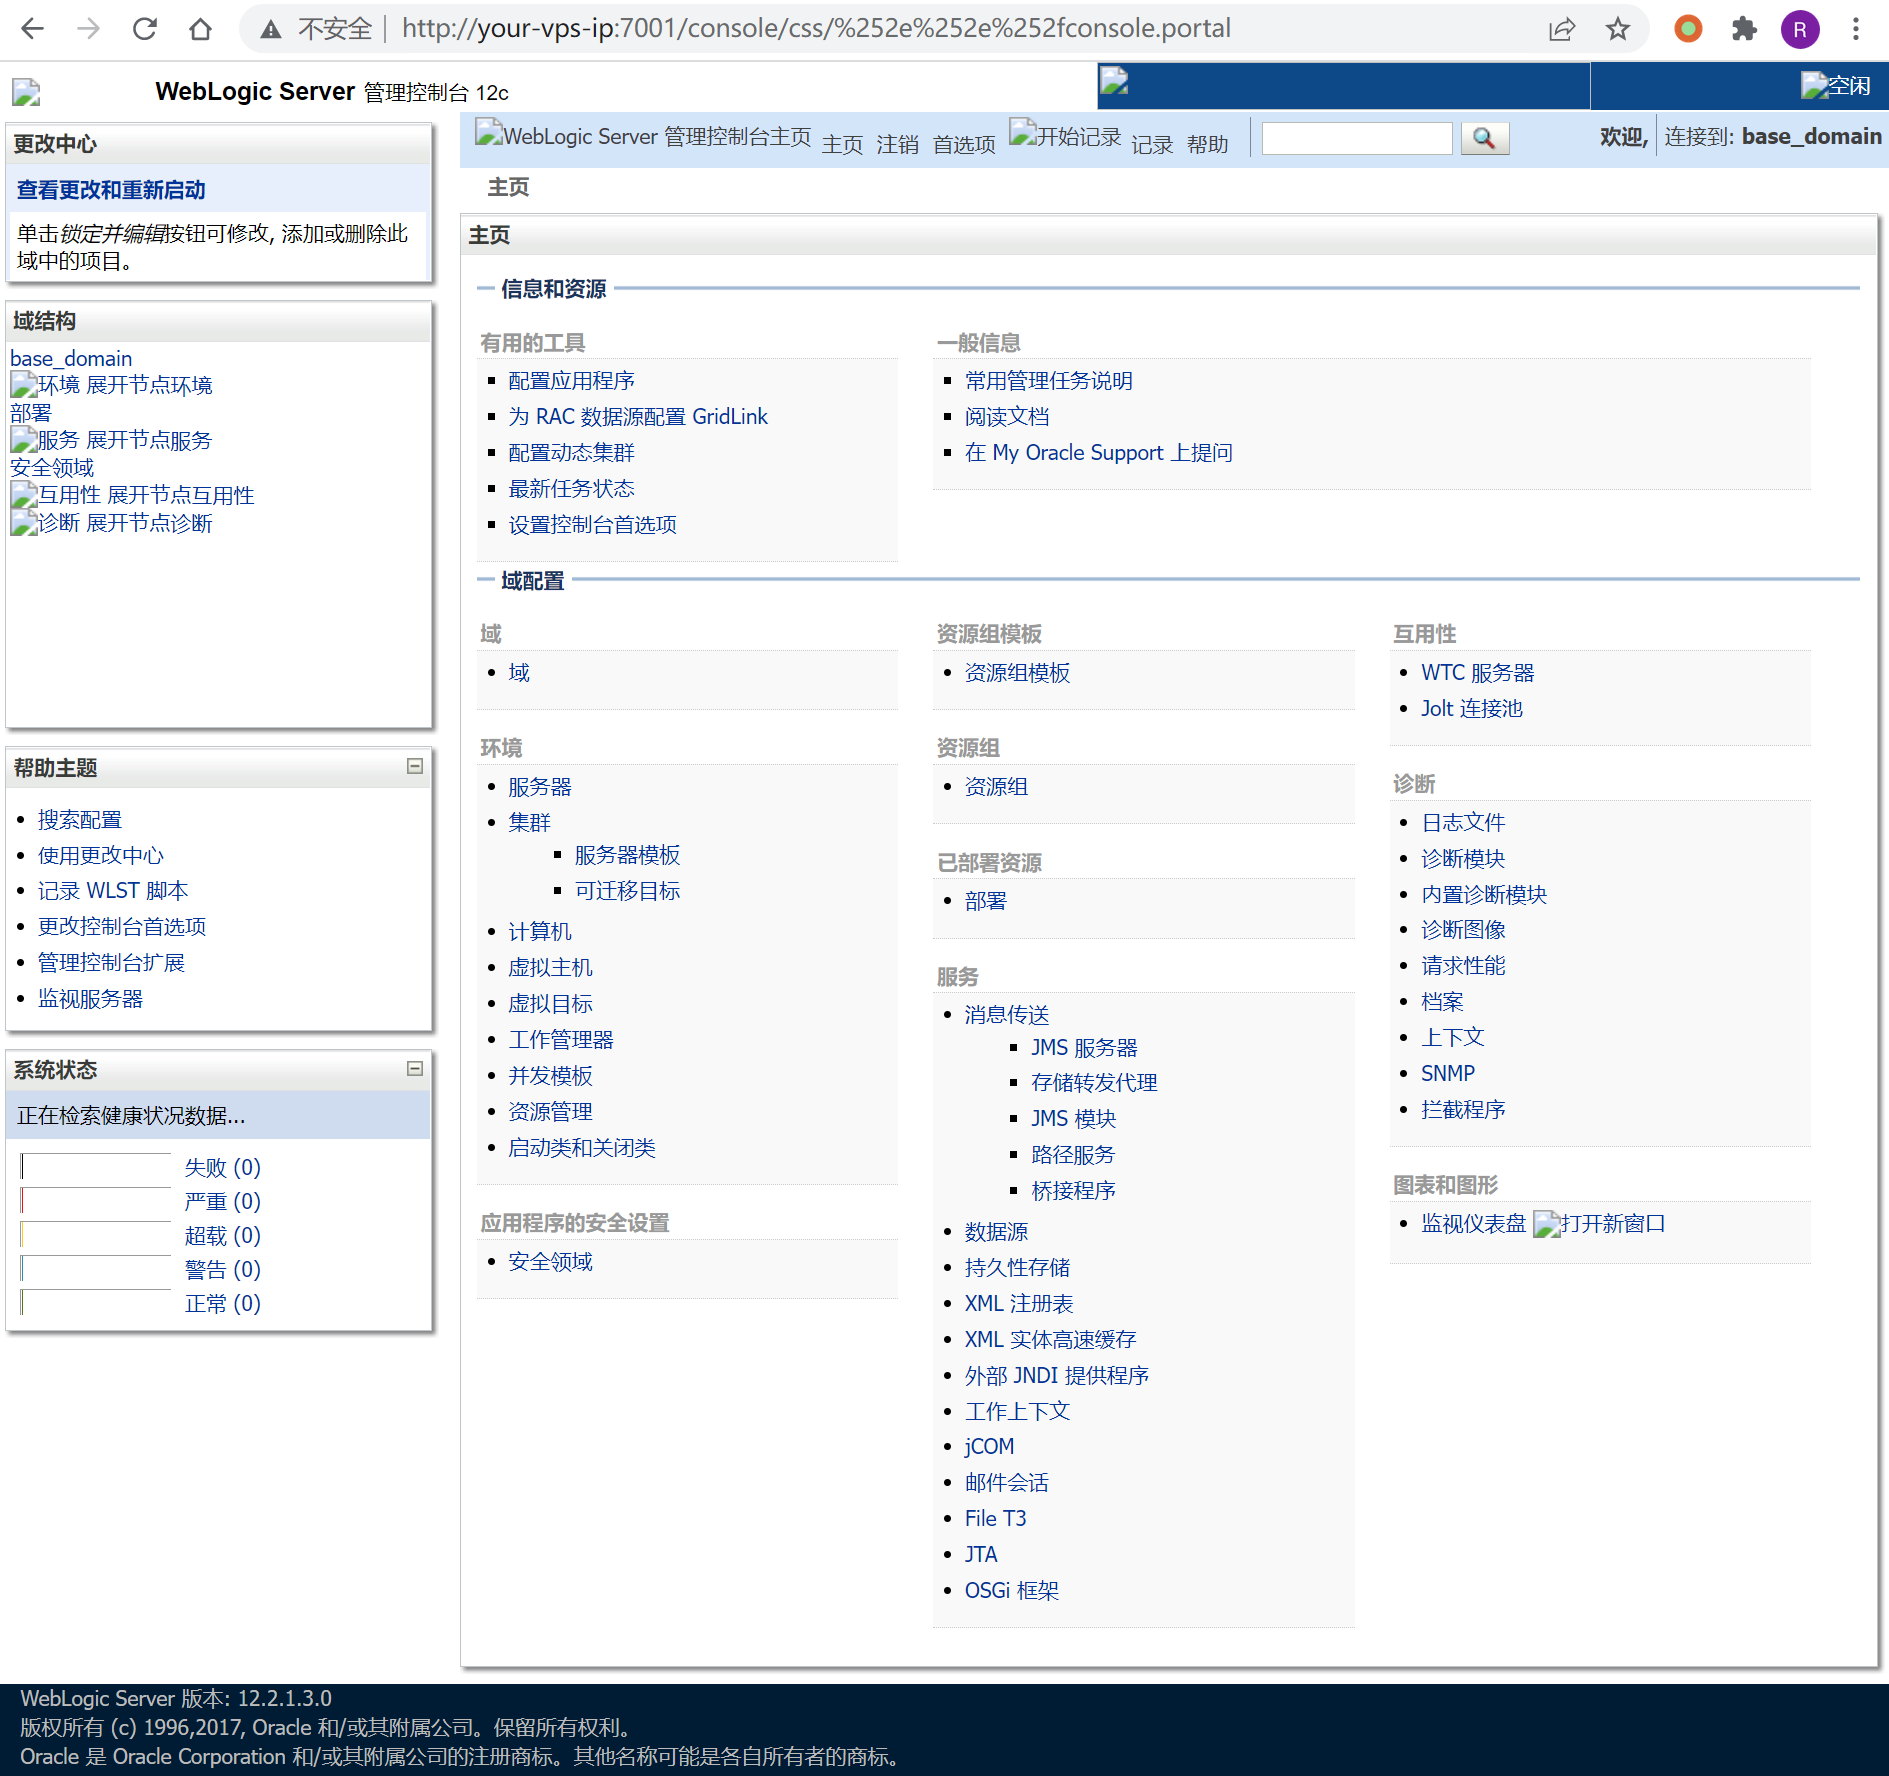Open the browser extensions icon
Screen dimensions: 1889x1776
[1744, 28]
